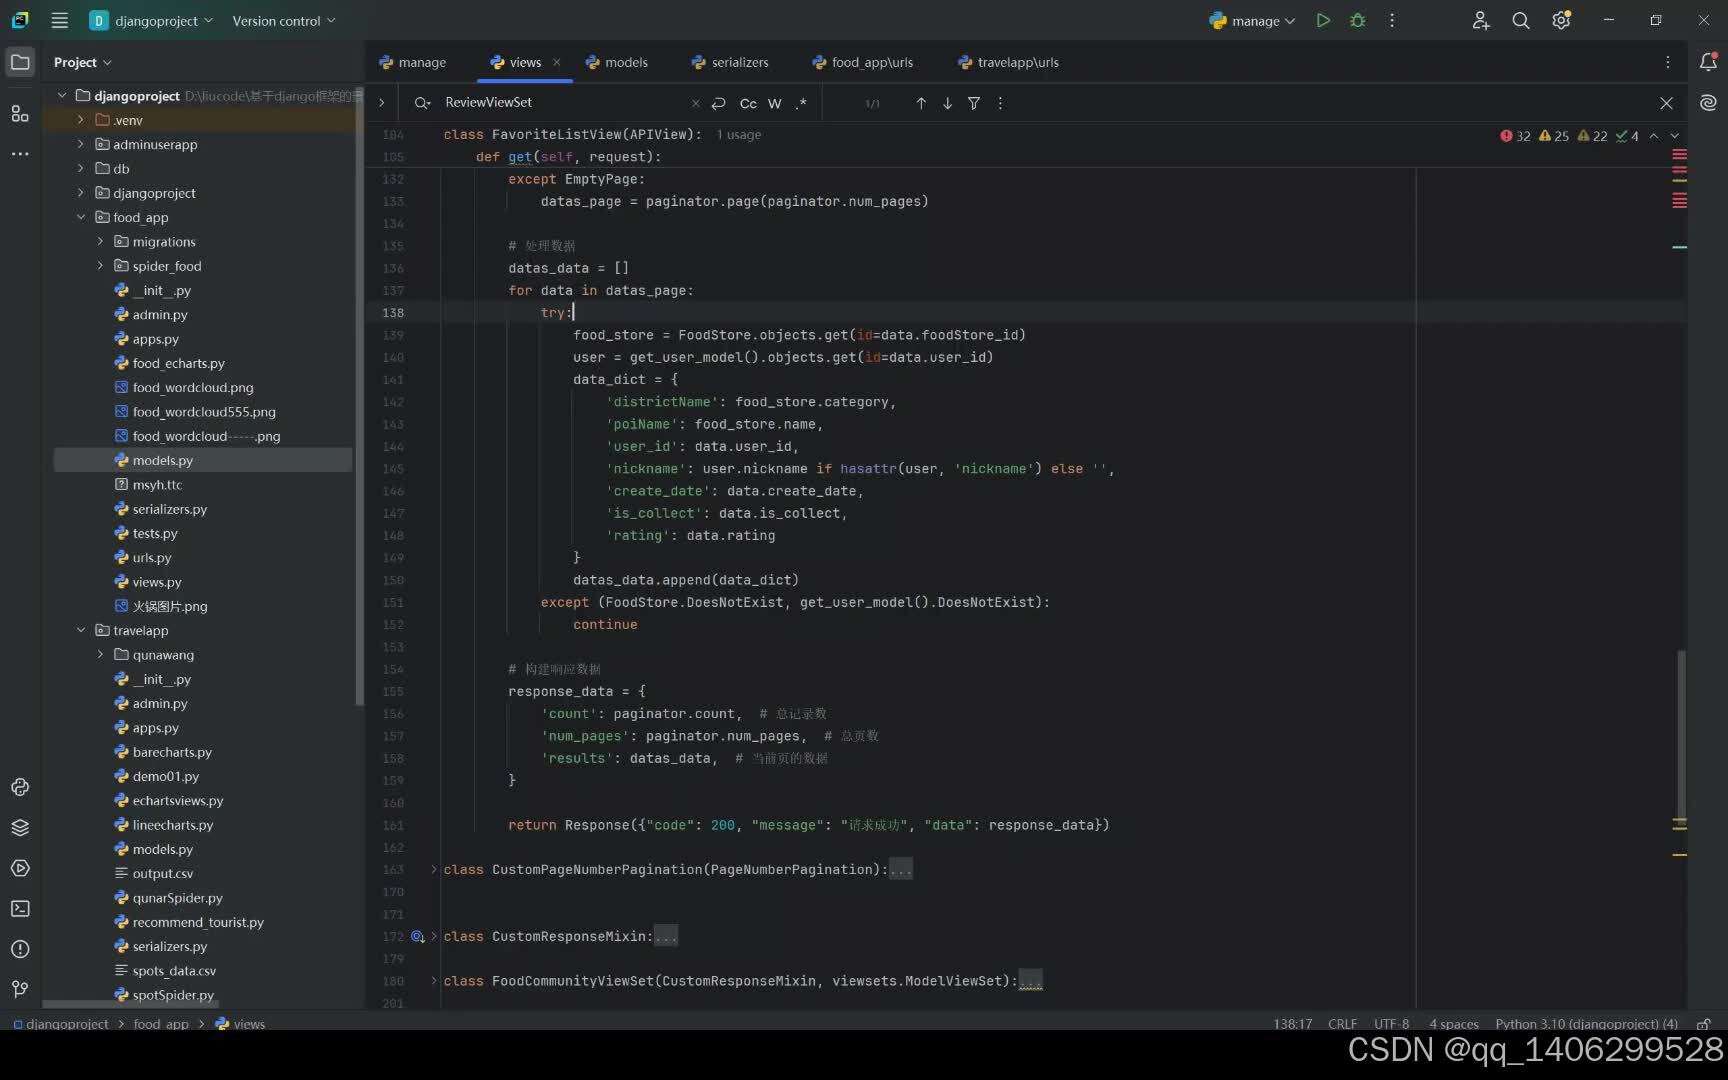The height and width of the screenshot is (1080, 1728).
Task: Open the Version control dropdown
Action: (283, 20)
